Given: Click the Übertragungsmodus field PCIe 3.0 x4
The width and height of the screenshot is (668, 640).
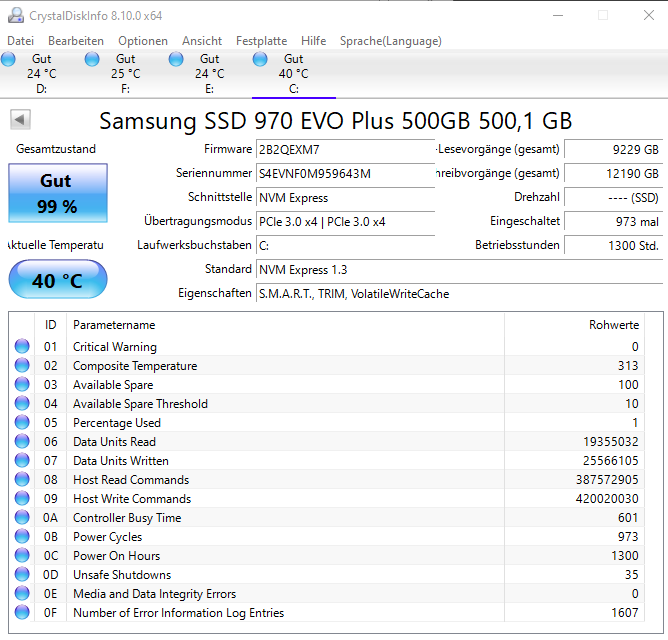Looking at the screenshot, I should click(346, 222).
